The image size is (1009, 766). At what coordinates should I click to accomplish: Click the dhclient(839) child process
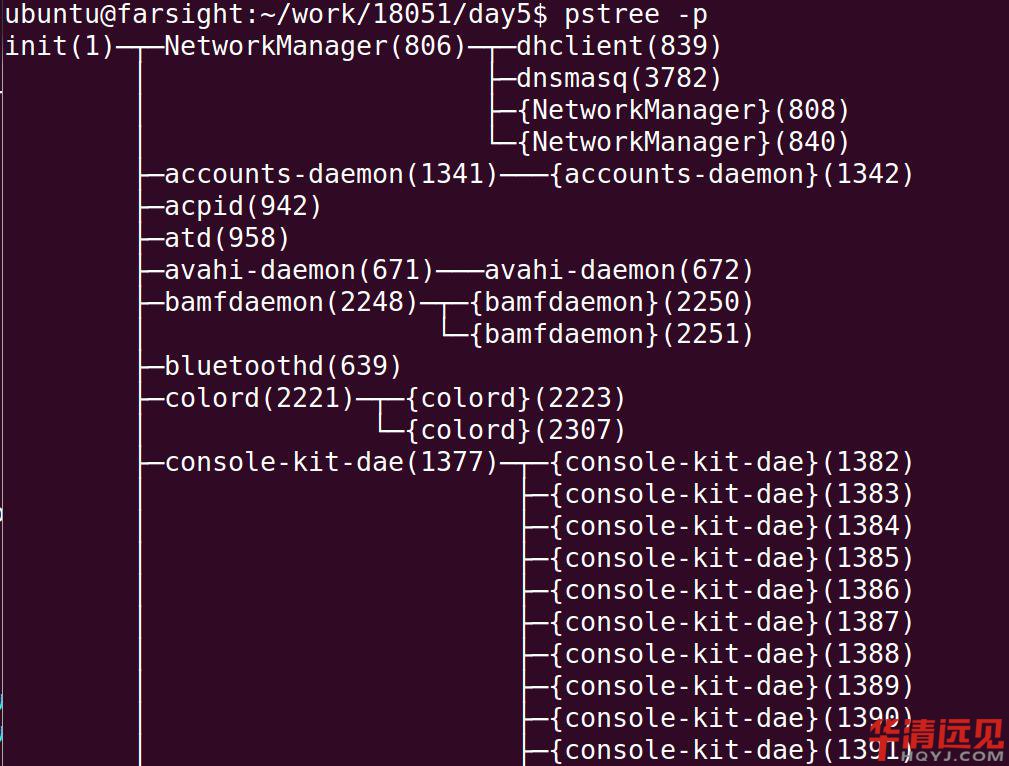619,46
